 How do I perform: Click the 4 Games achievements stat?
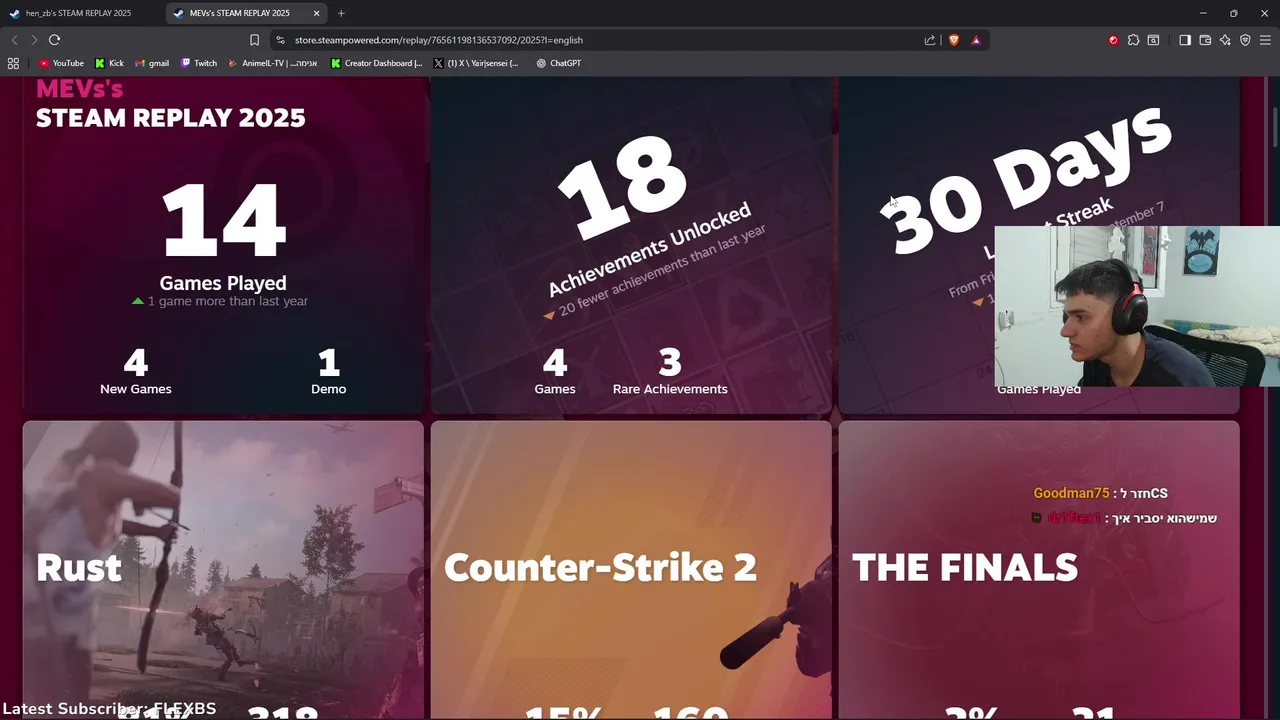(x=555, y=371)
